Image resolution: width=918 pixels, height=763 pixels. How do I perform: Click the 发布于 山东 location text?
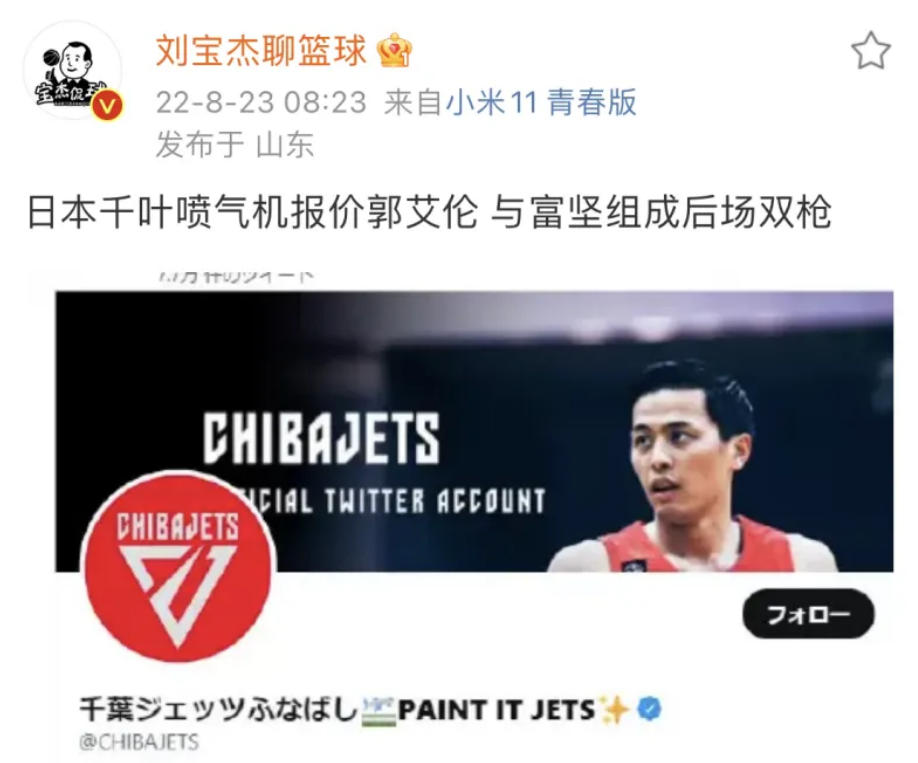235,145
